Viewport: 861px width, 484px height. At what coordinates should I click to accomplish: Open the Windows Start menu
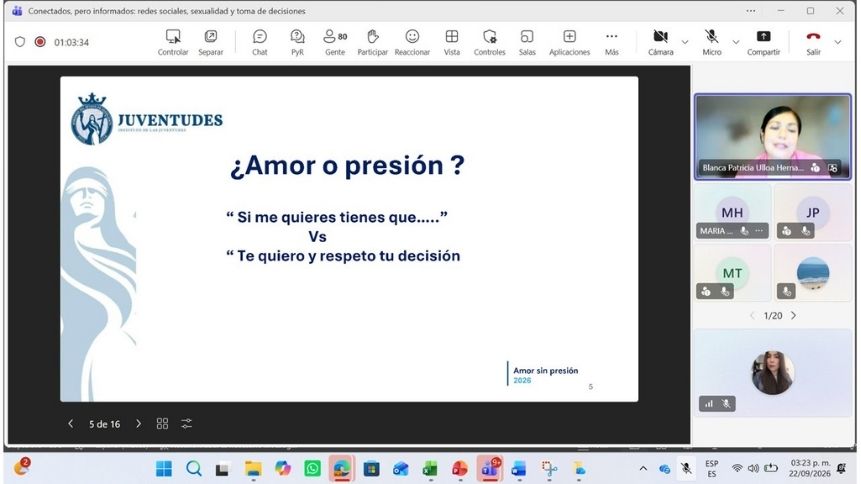(164, 469)
